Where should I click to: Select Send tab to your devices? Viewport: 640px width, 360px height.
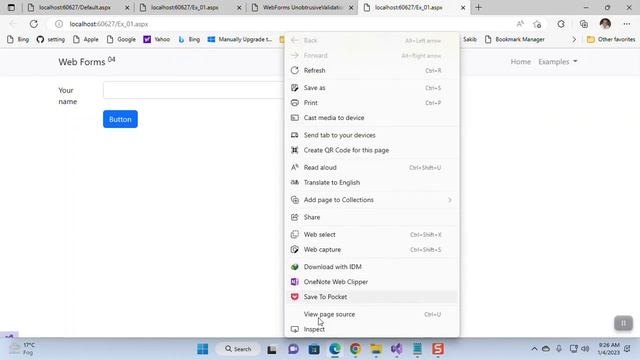click(372, 135)
